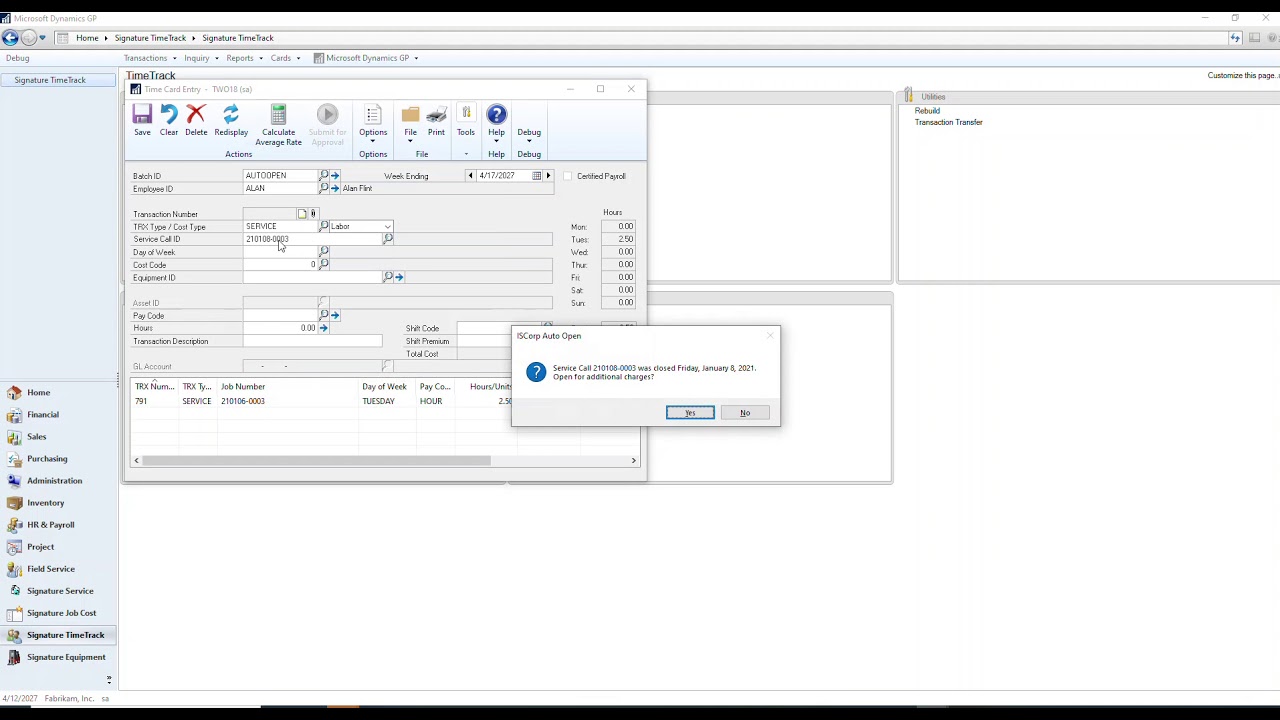Click the Clear icon in the toolbar
Screen dimensions: 1280x720
click(169, 115)
